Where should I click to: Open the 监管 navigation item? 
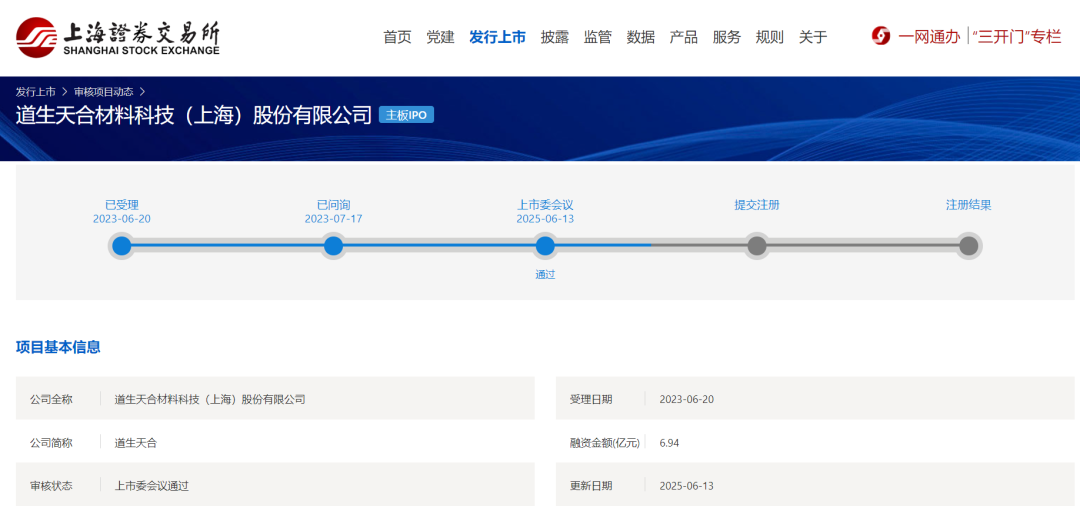pos(597,37)
